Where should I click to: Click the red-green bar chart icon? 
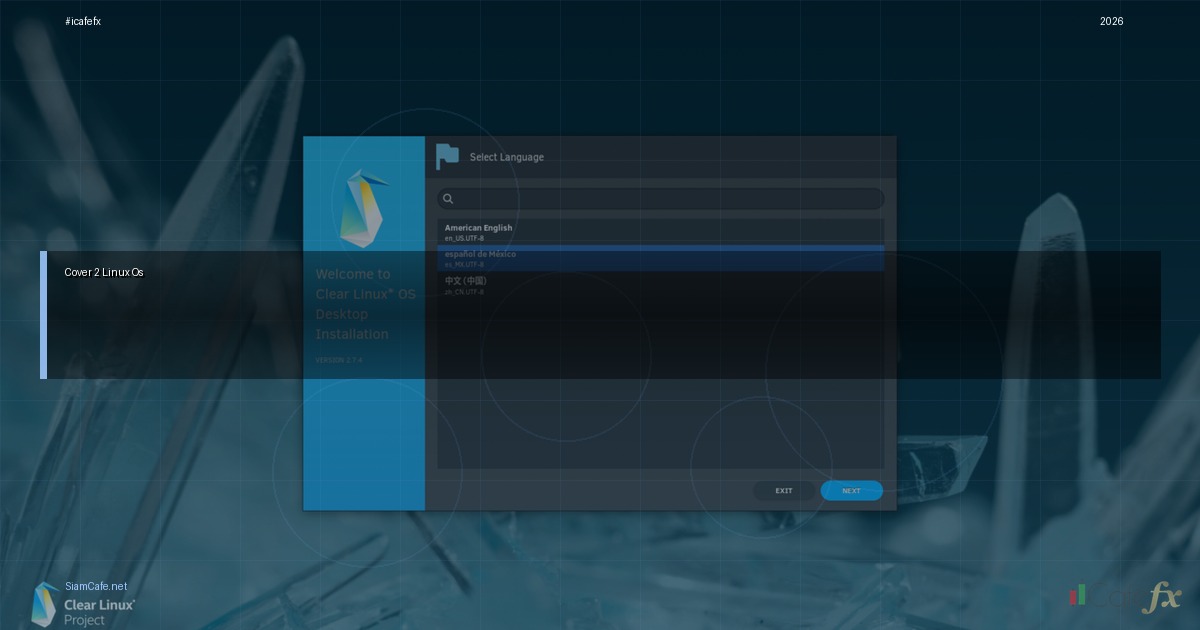[1077, 596]
